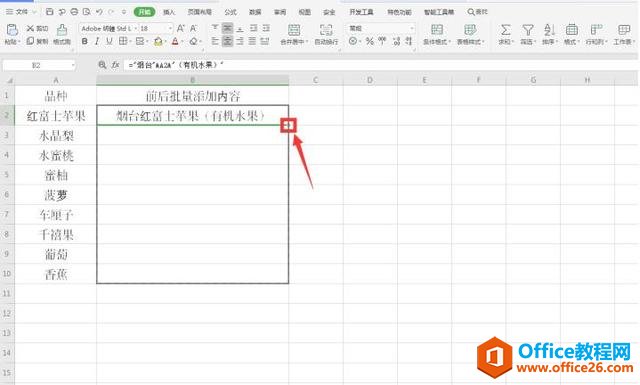Screen dimensions: 640x385
Task: Toggle italic formatting
Action: pos(97,41)
